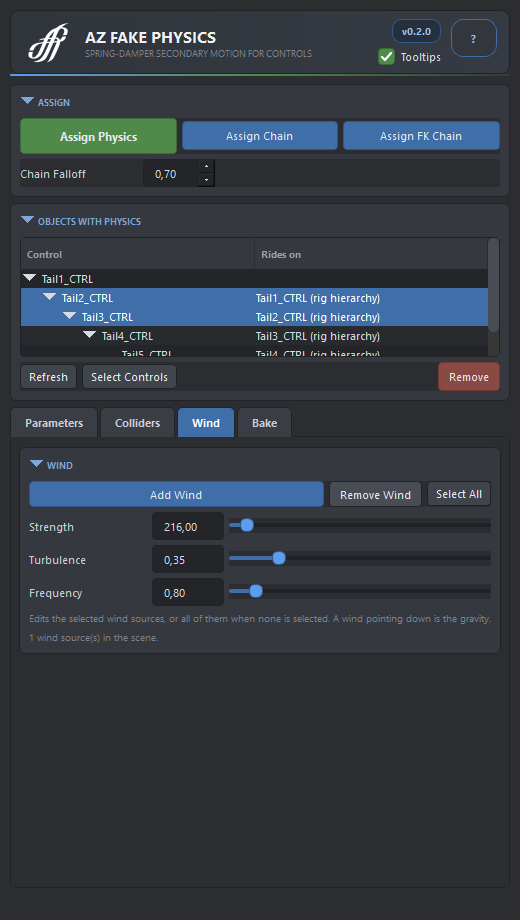Click the Refresh button

[48, 377]
